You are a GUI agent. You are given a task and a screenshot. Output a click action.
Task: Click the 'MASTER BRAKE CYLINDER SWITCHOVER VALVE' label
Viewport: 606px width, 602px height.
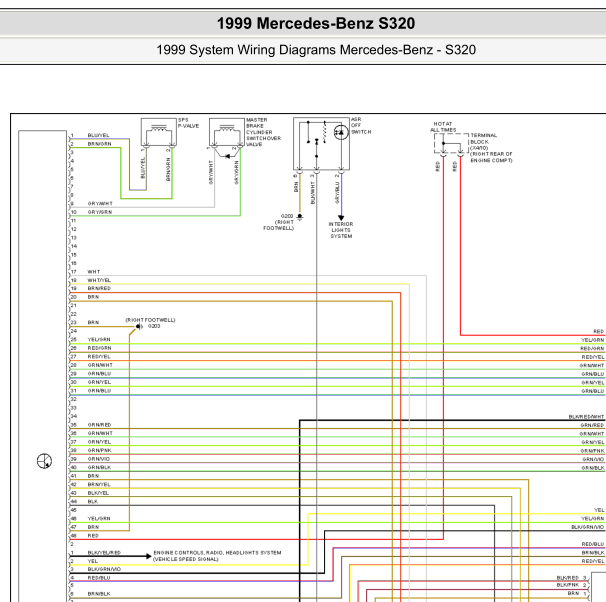point(264,132)
